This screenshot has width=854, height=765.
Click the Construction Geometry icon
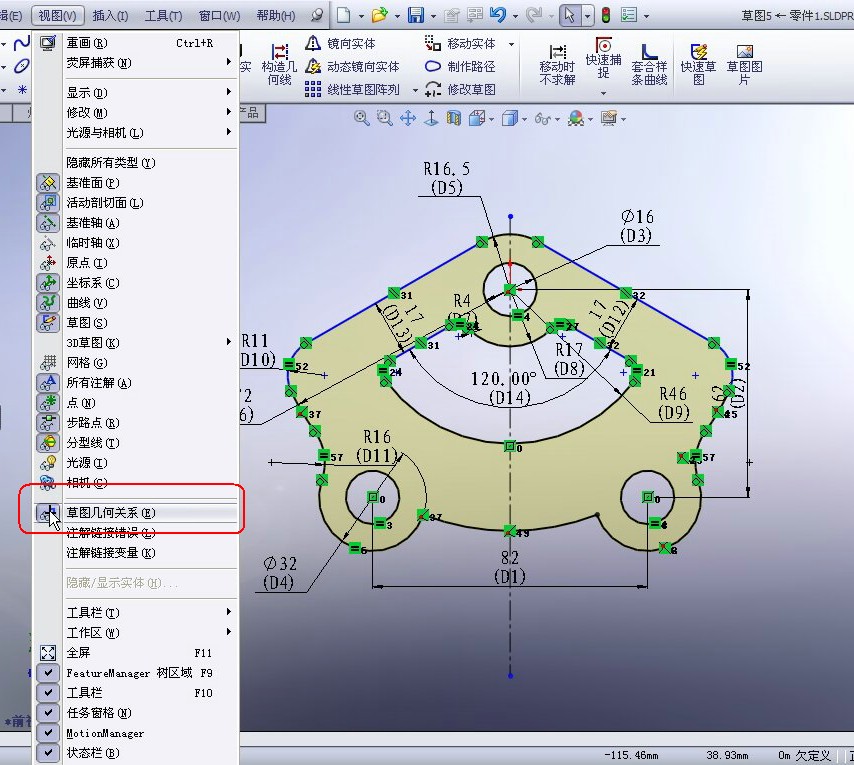point(279,52)
